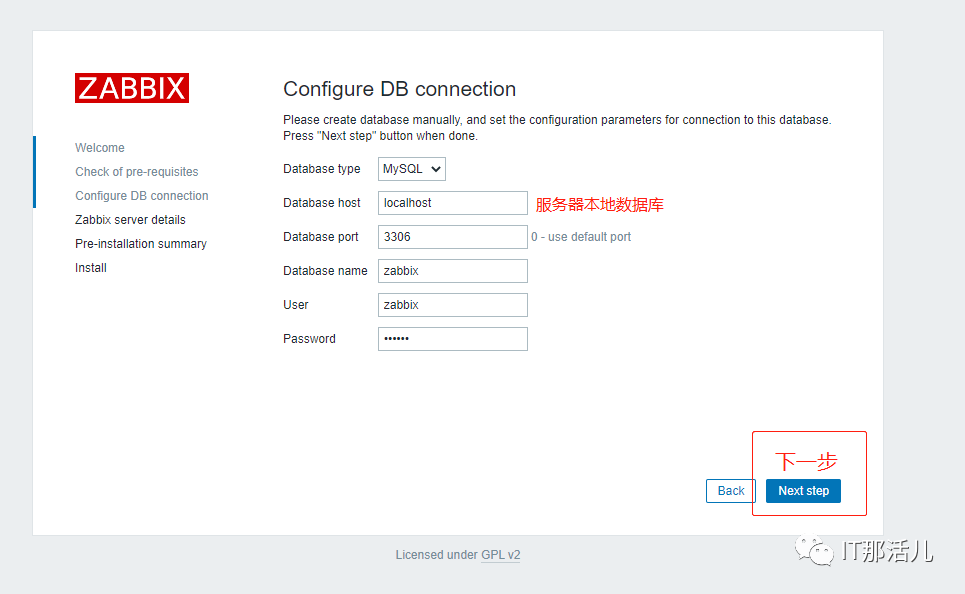Click the Database port label
Viewport: 965px width, 594px height.
321,237
